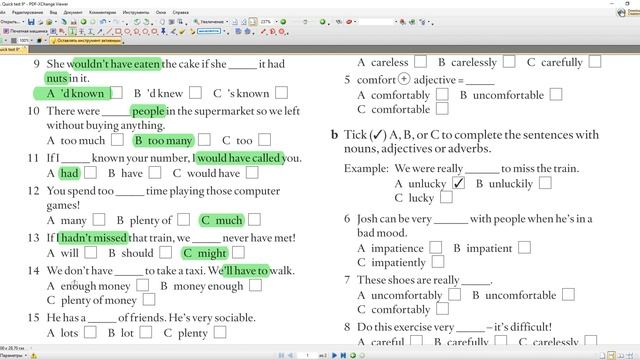Expand the search field dropdown arrow
Screen dimensions: 640x360
click(396, 22)
